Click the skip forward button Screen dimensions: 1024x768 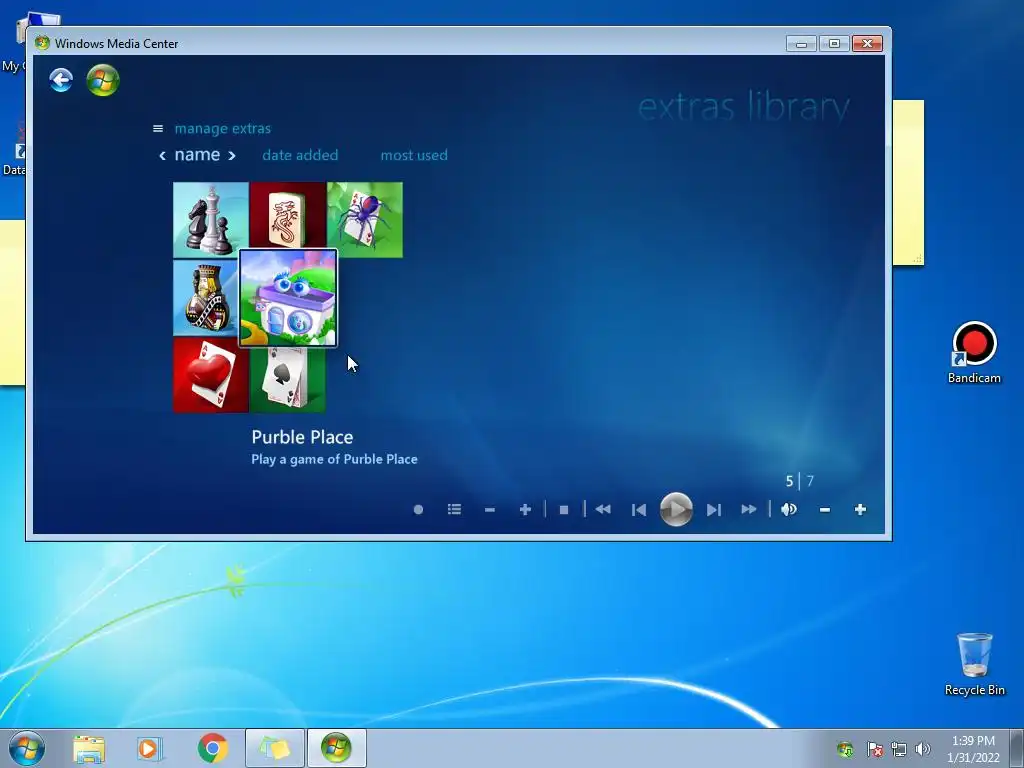[714, 509]
